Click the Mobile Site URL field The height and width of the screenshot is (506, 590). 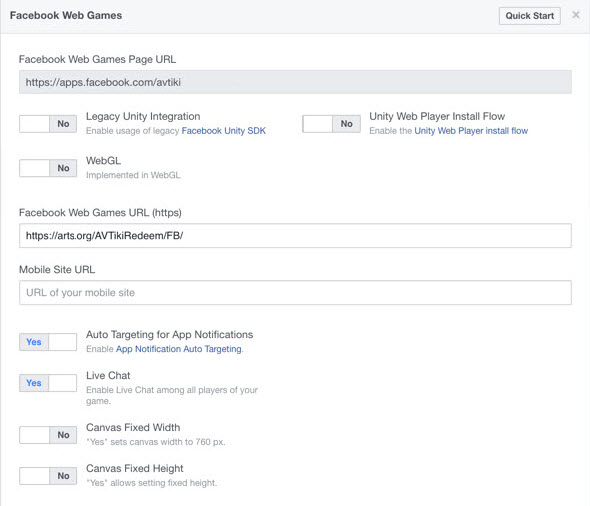(x=295, y=293)
